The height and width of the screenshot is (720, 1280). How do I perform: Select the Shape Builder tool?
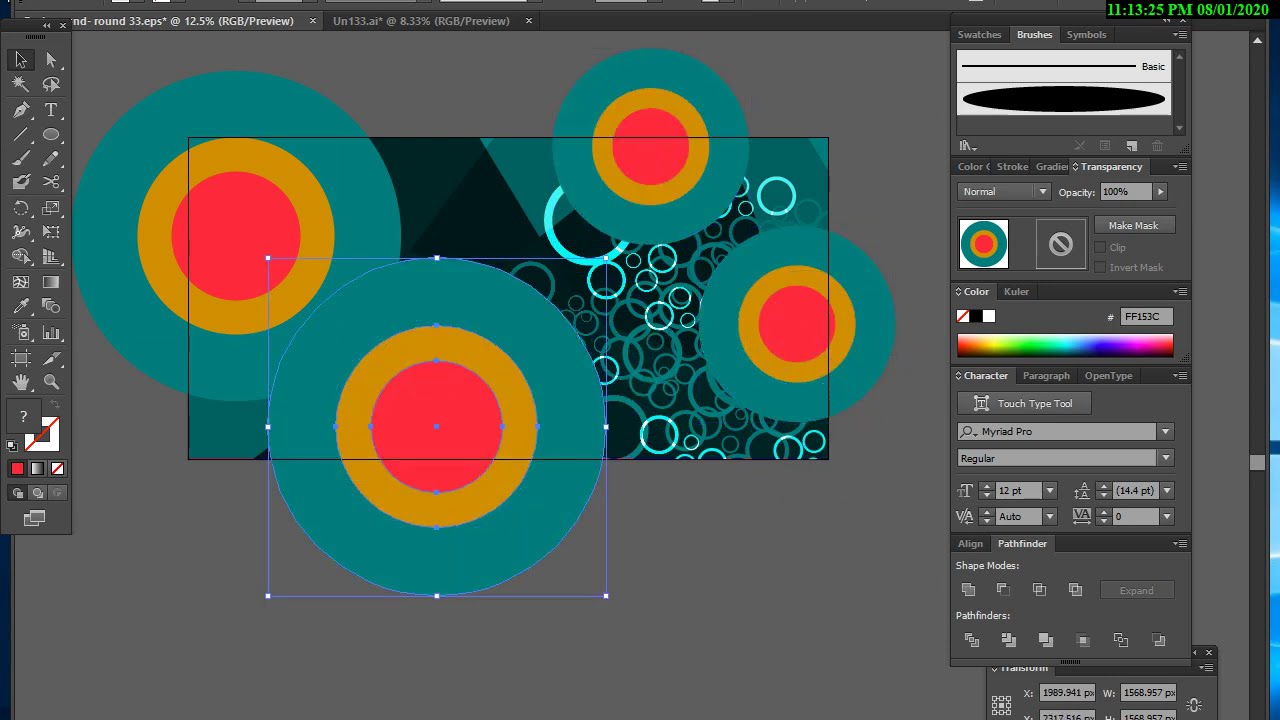pyautogui.click(x=21, y=257)
